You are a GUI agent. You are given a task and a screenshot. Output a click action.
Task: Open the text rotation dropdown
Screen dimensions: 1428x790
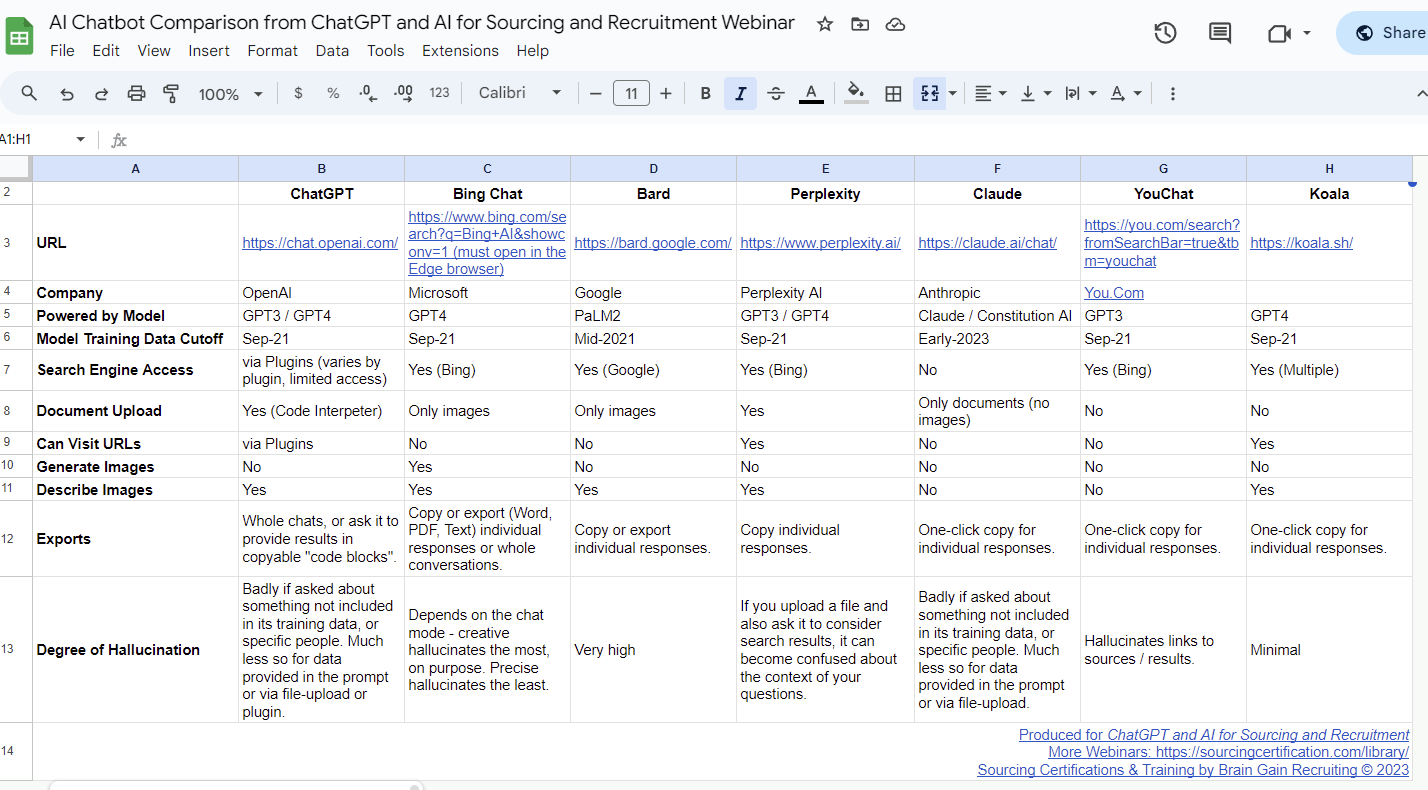point(1125,93)
